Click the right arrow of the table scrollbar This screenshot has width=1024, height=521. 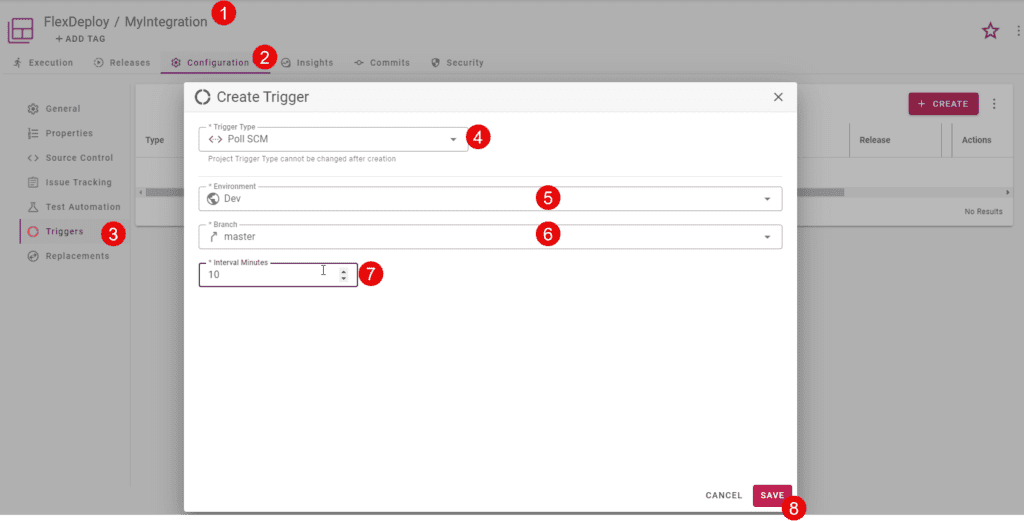point(1008,193)
